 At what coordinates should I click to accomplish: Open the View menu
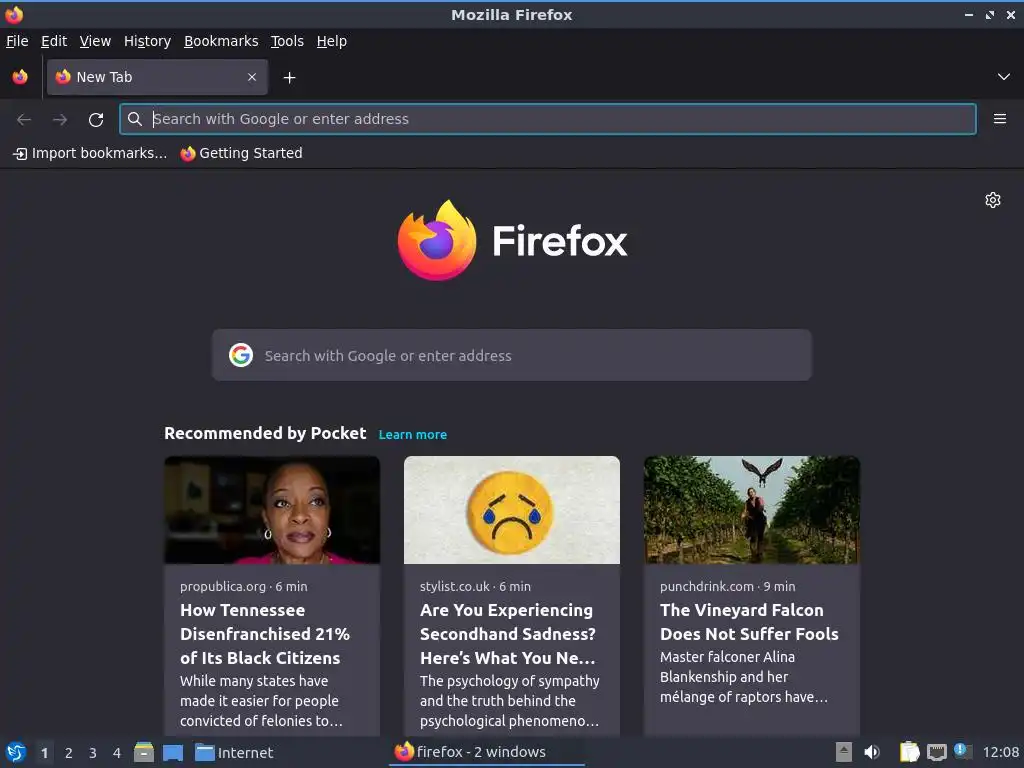[95, 41]
